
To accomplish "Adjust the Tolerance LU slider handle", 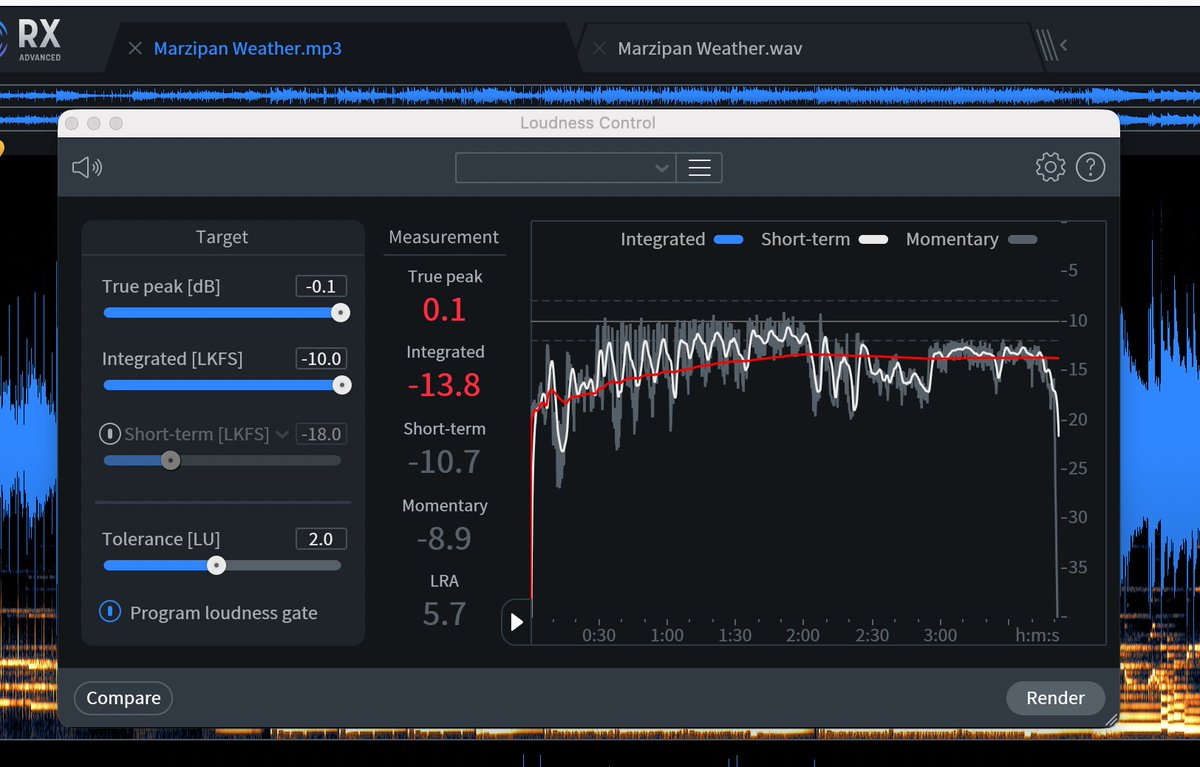I will coord(216,565).
